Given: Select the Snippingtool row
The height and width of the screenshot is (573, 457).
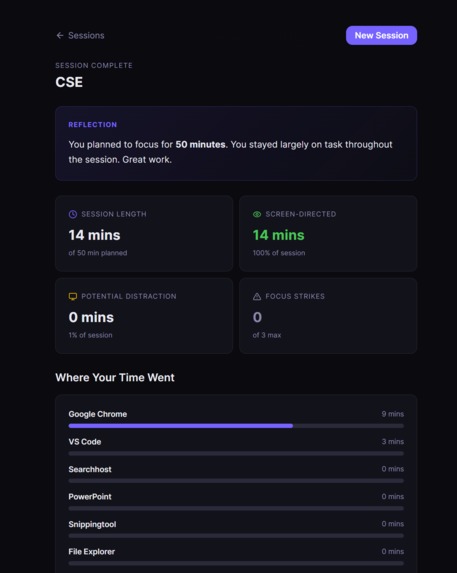Looking at the screenshot, I should click(x=236, y=529).
